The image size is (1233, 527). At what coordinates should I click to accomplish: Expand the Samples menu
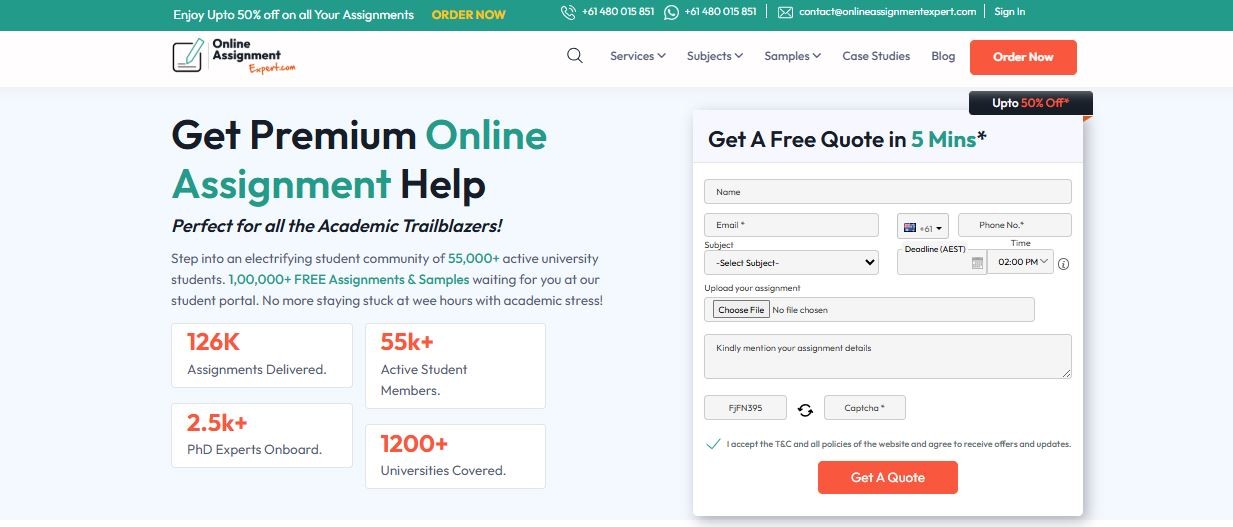pyautogui.click(x=793, y=56)
